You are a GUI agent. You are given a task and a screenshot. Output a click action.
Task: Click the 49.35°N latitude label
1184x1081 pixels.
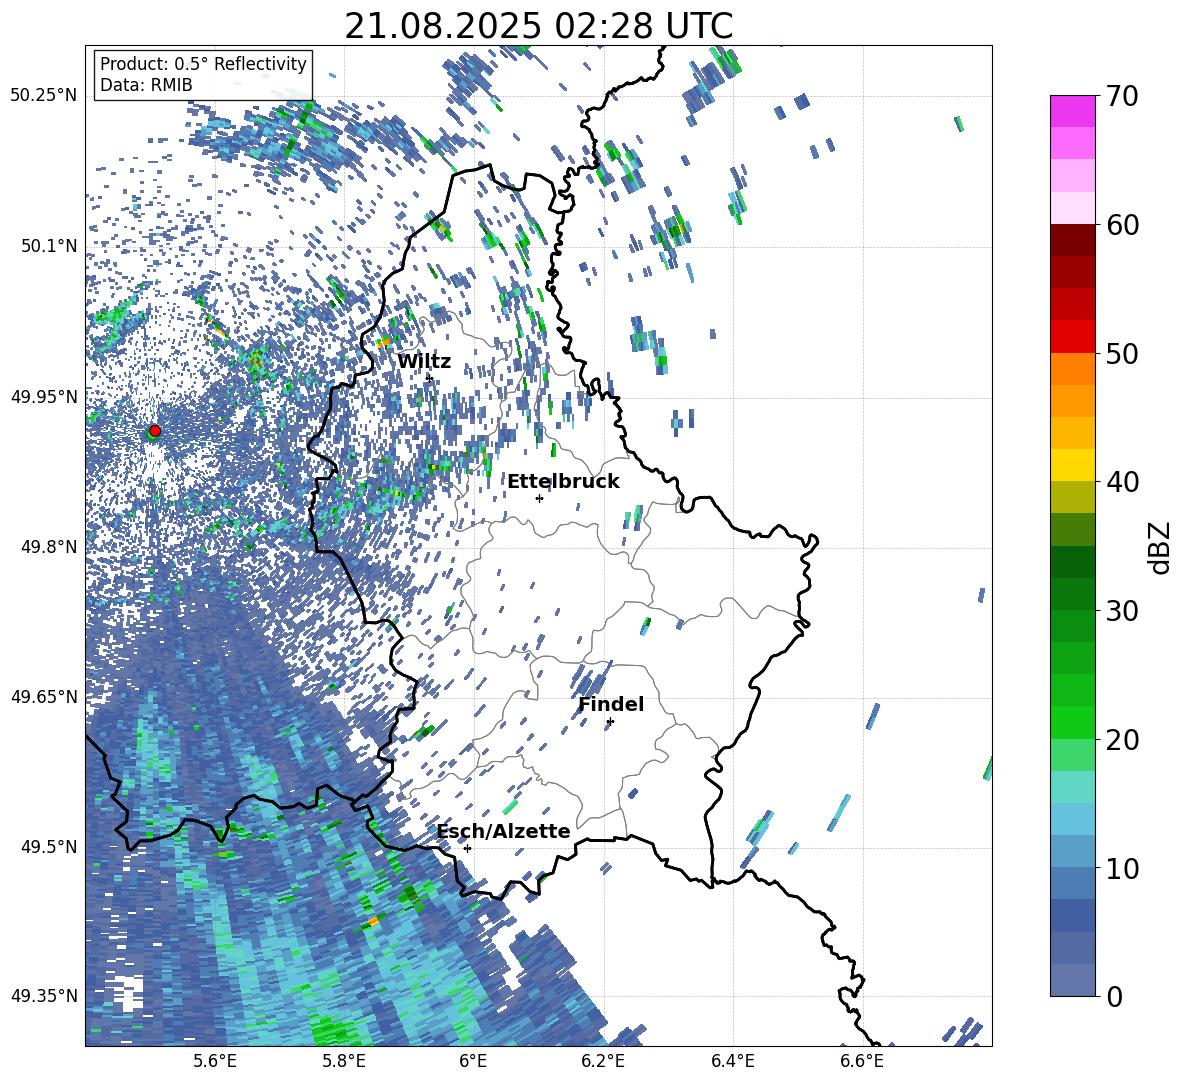(44, 996)
